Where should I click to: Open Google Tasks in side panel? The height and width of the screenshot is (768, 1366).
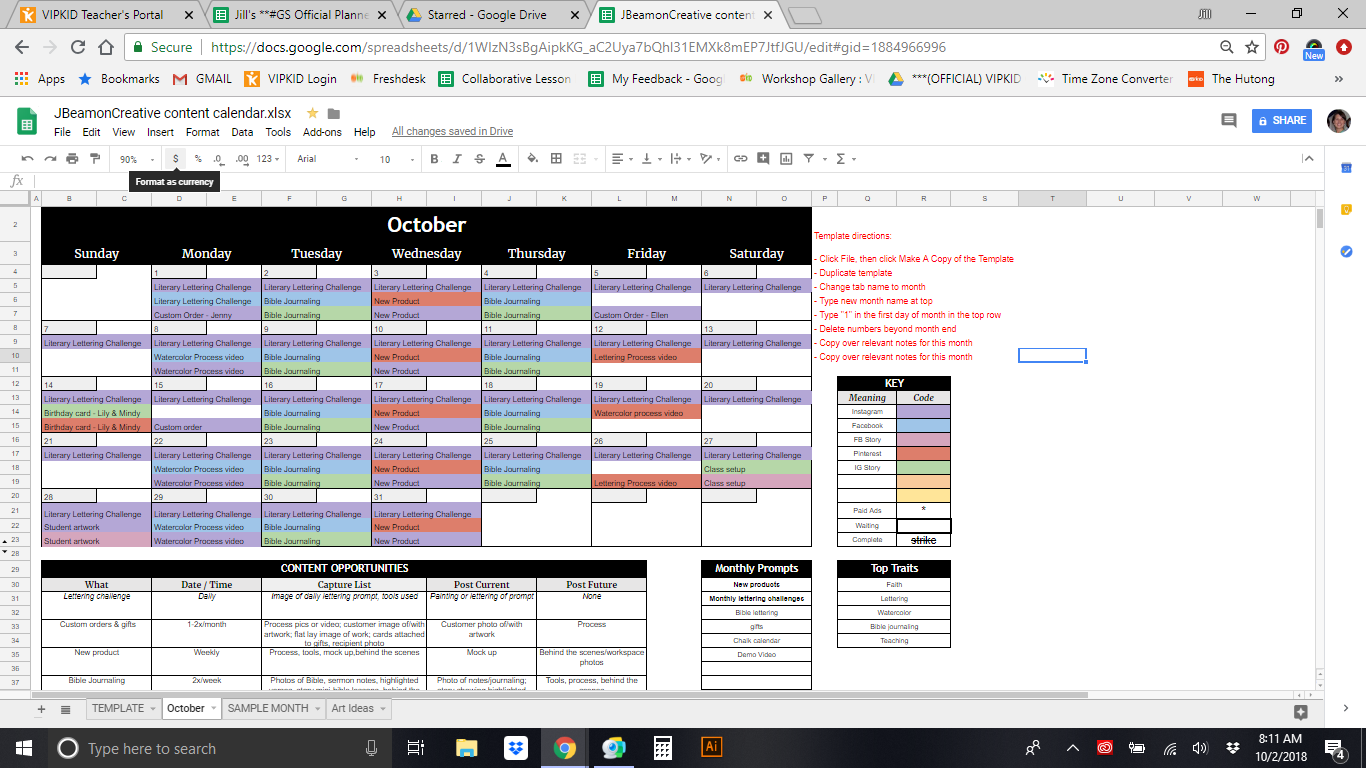click(1346, 251)
